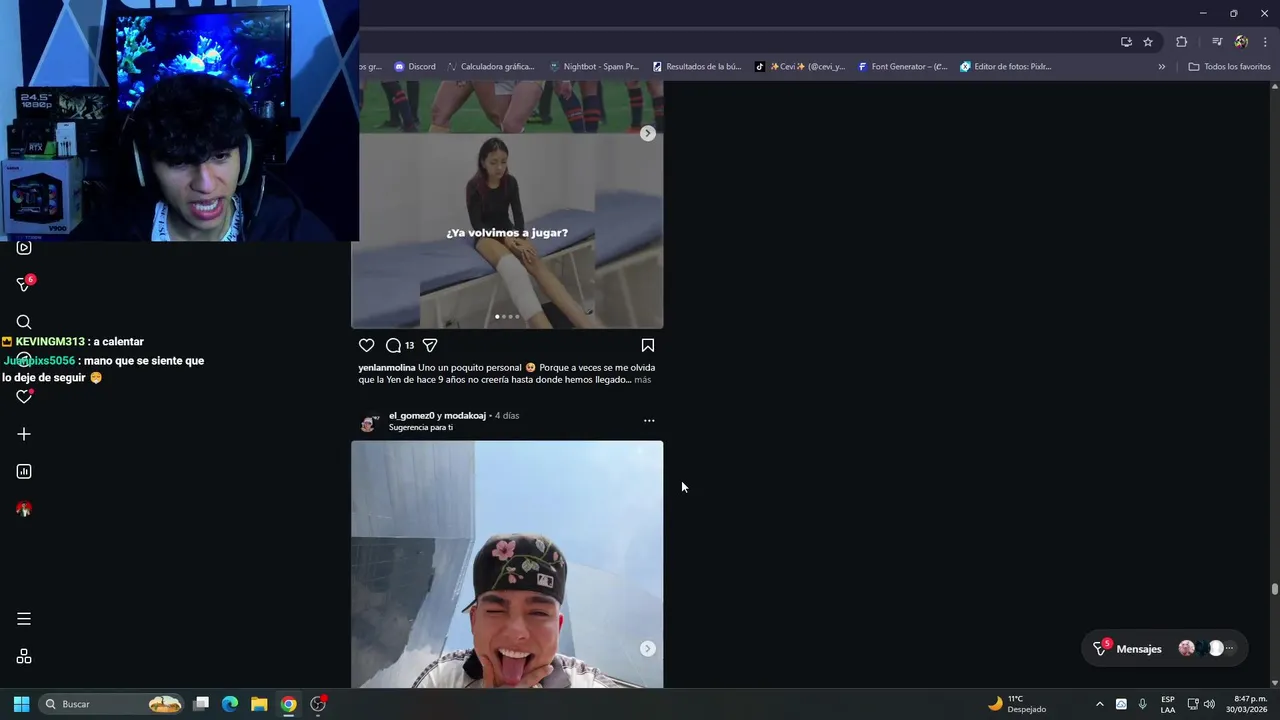Screen dimensions: 1280x720
Task: Share the yenlanmolina post via paper plane
Action: click(430, 345)
